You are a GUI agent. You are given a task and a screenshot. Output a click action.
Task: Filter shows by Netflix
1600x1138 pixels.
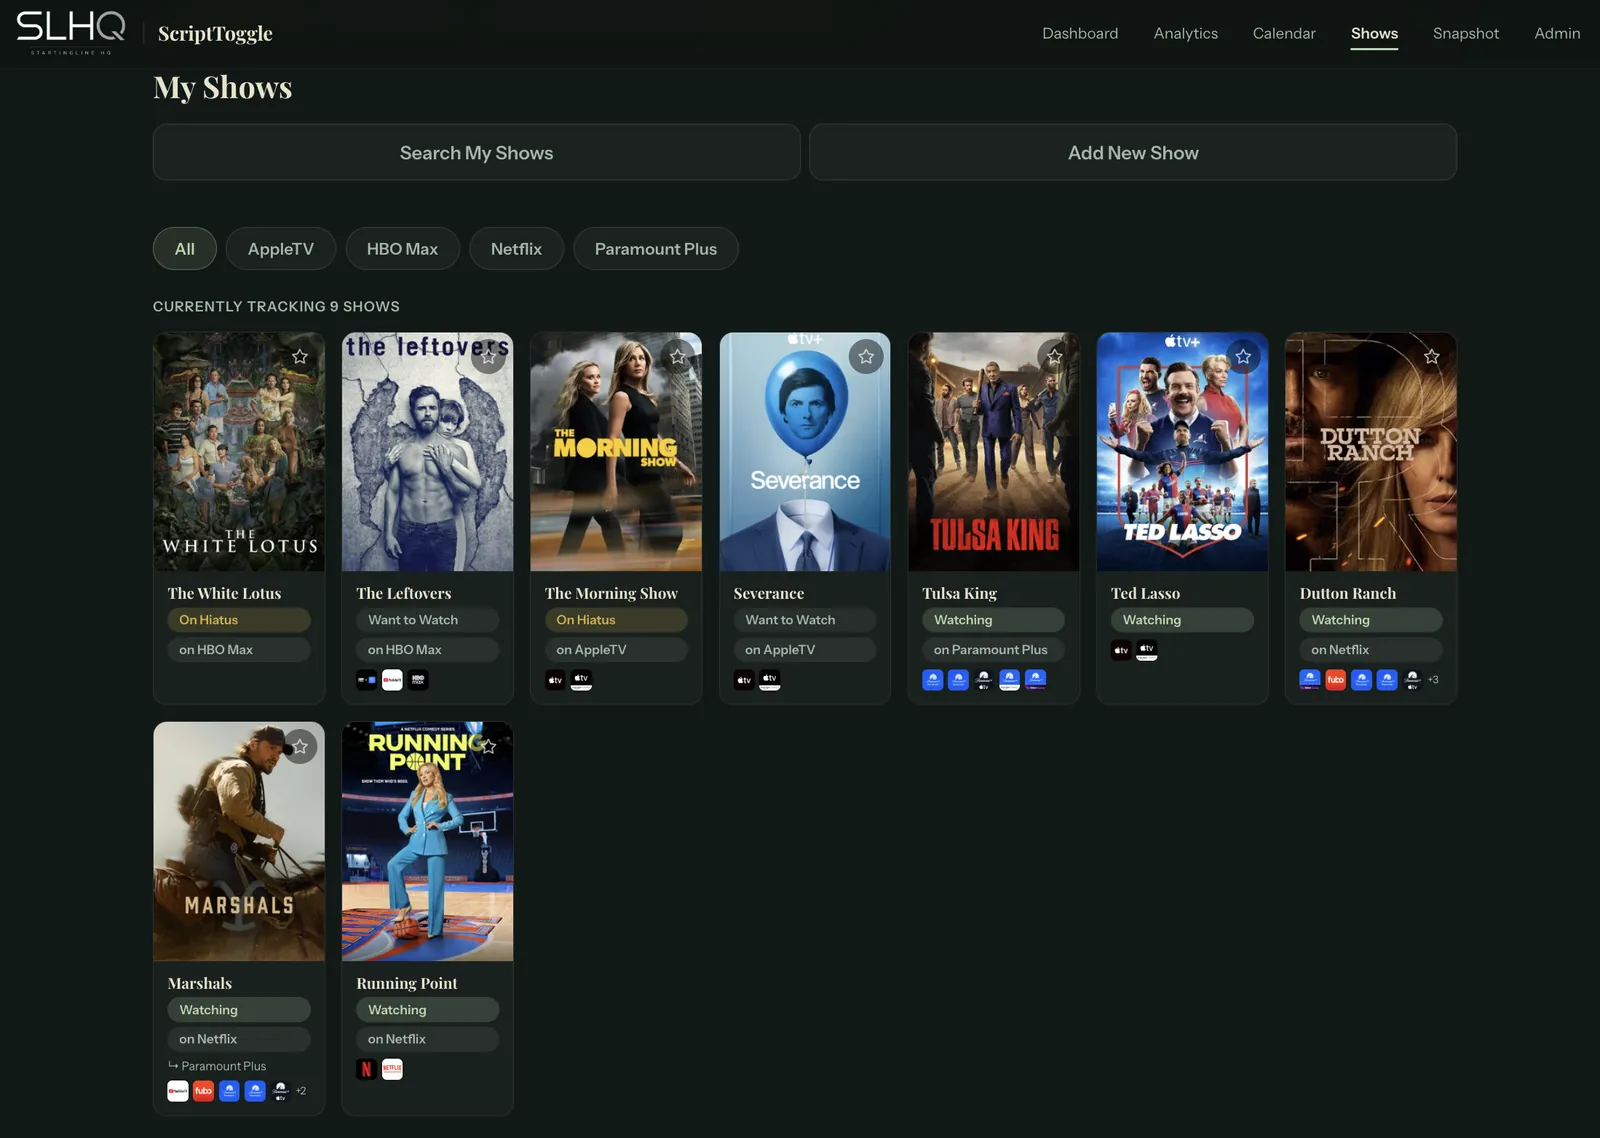coord(516,249)
